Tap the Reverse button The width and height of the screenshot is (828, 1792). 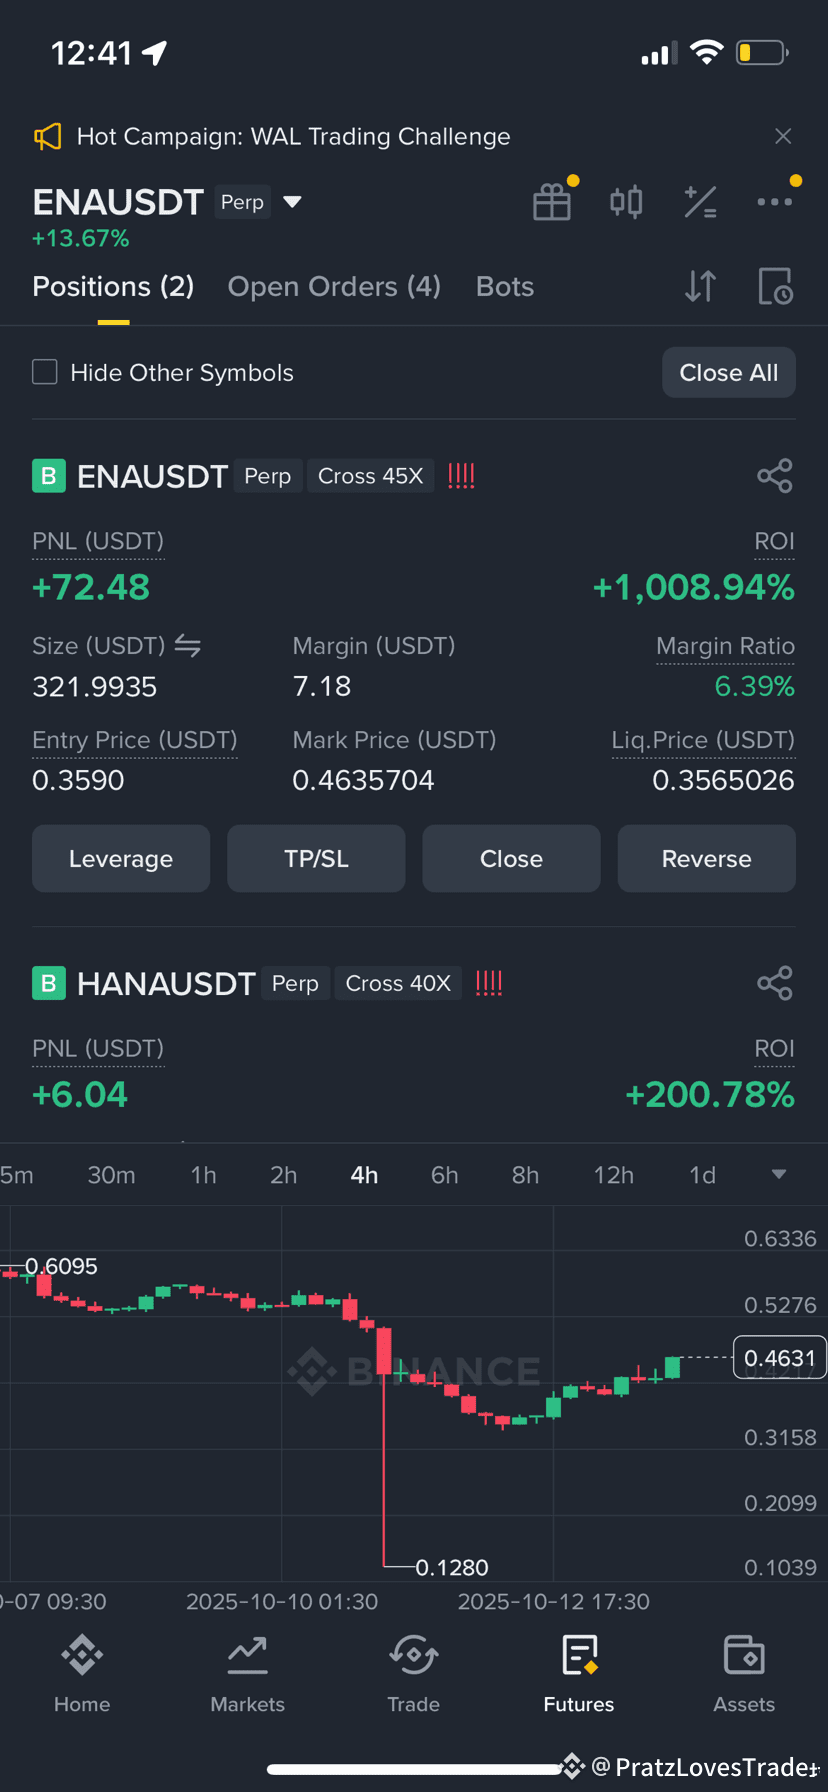707,859
